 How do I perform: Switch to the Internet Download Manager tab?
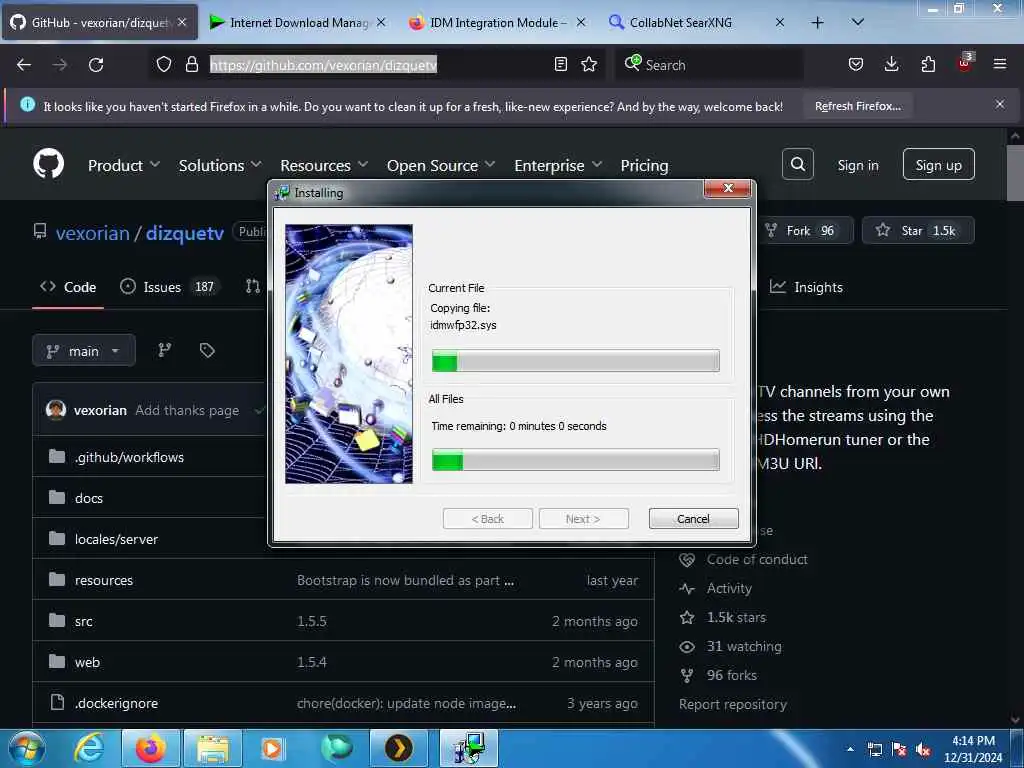point(298,22)
